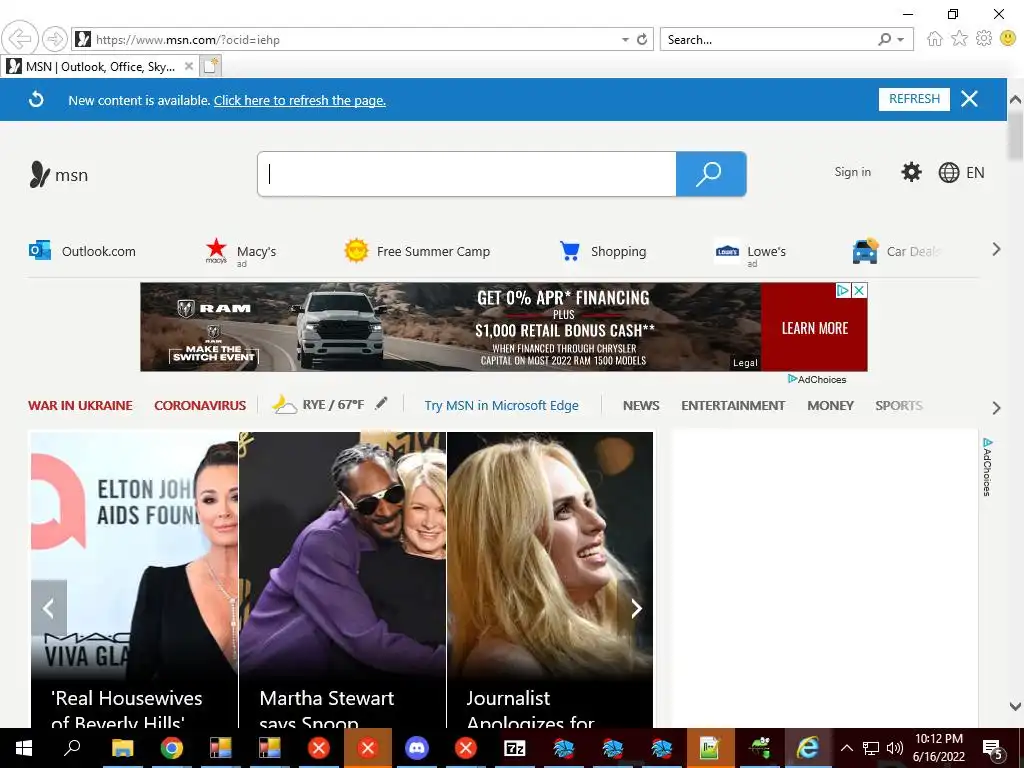Click the REFRESH button in the banner
The width and height of the screenshot is (1024, 768).
pos(914,99)
